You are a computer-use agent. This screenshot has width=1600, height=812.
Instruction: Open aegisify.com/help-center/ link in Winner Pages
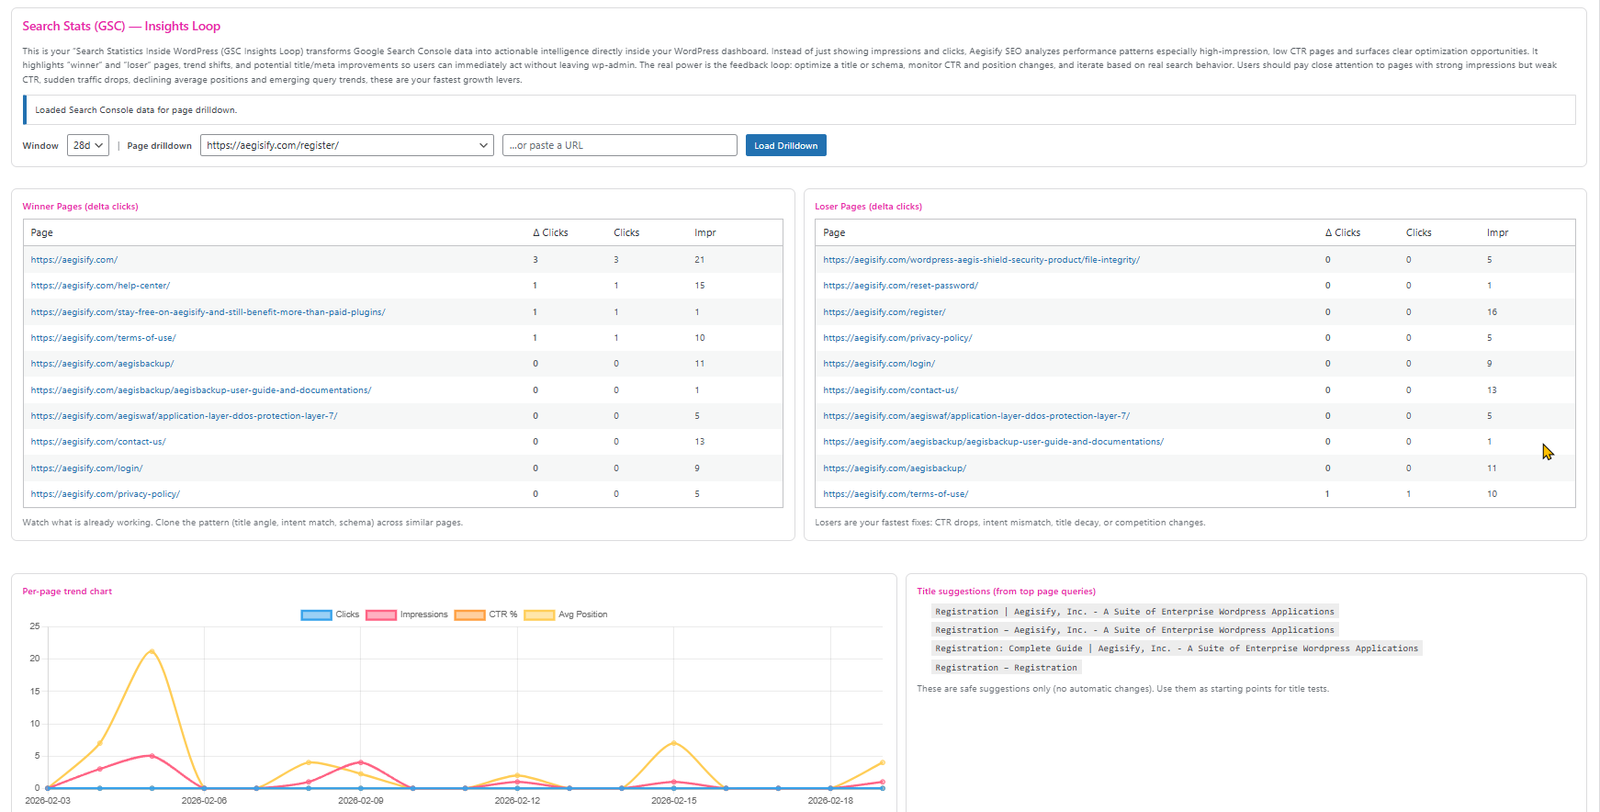[x=100, y=286]
